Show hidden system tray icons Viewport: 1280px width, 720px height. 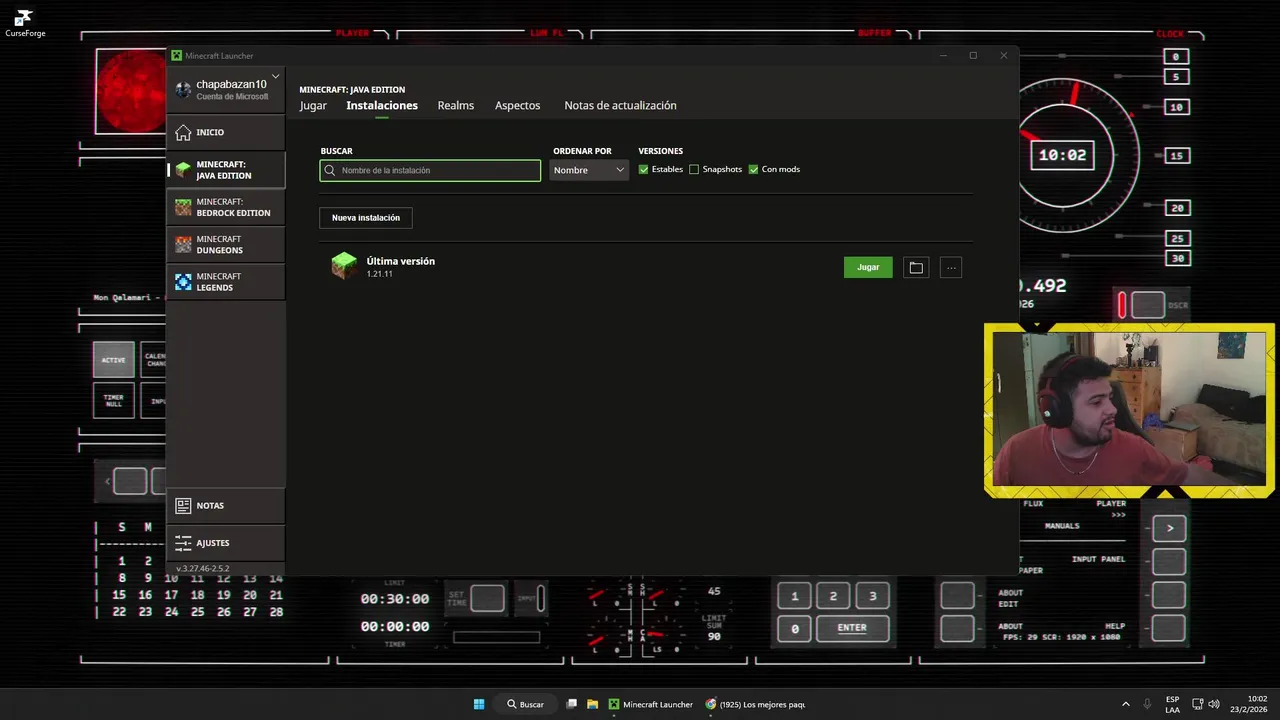(x=1126, y=704)
